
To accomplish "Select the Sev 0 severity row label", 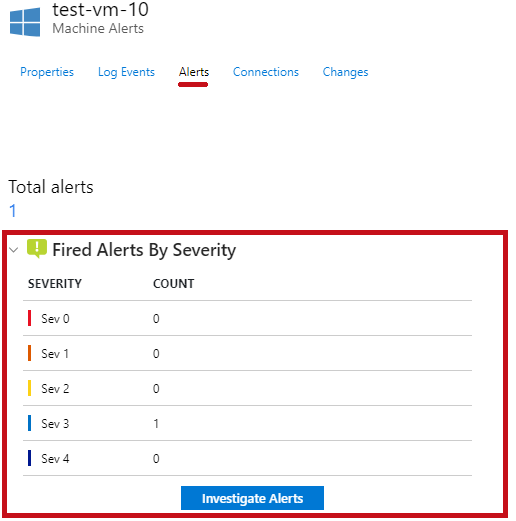I will tap(55, 319).
